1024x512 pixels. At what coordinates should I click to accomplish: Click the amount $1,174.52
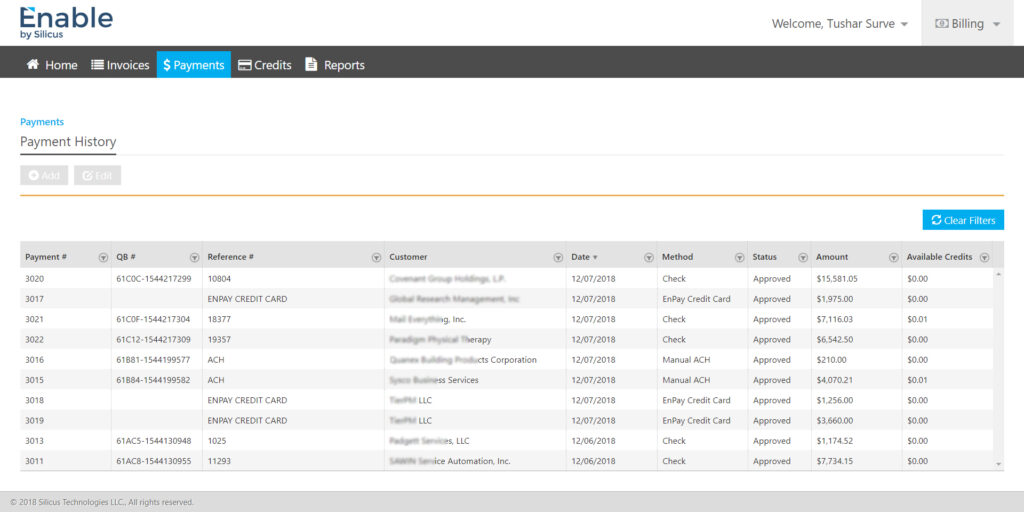click(835, 441)
